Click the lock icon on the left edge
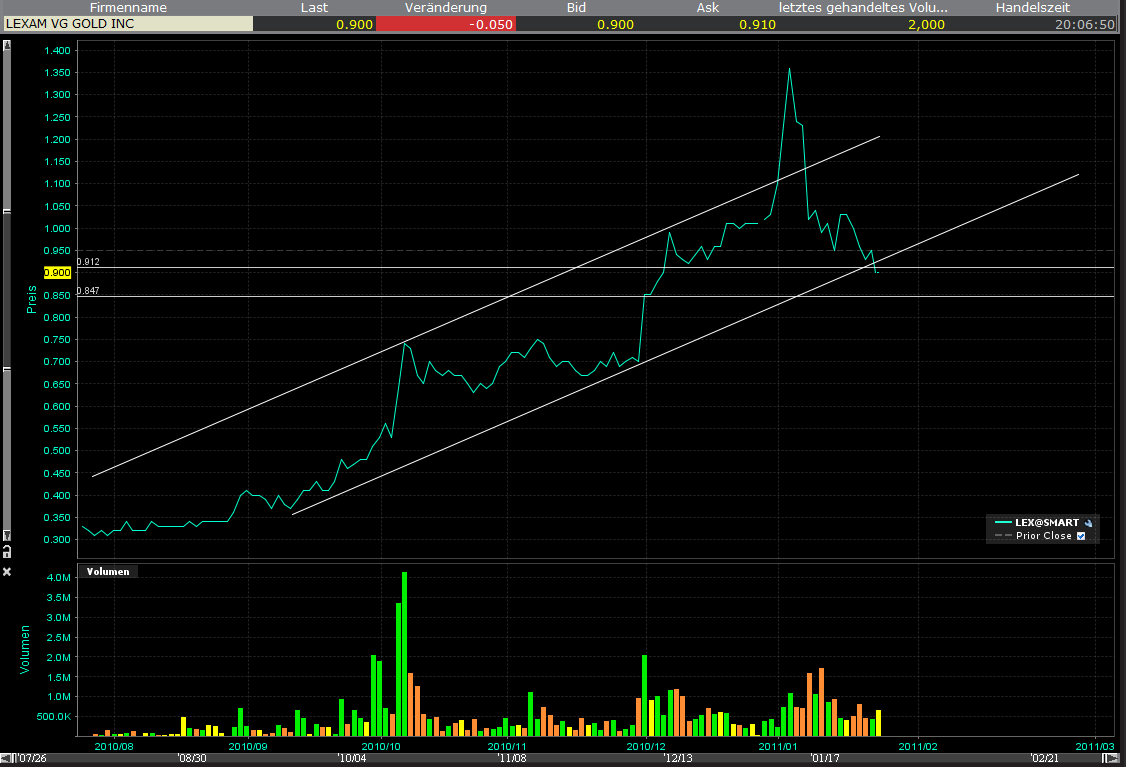 click(x=7, y=551)
